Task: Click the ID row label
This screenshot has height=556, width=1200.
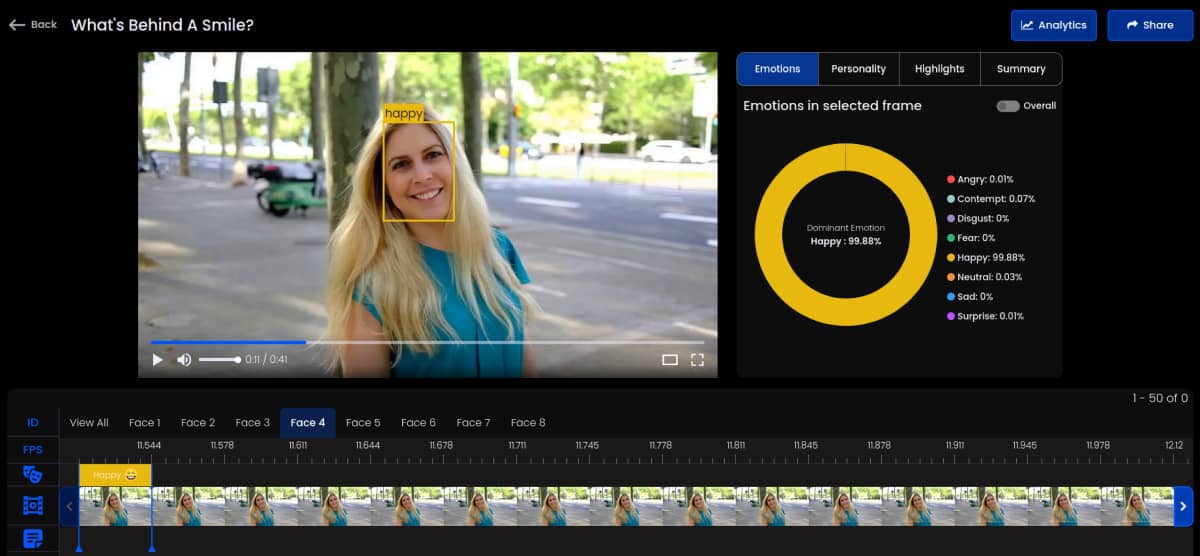Action: (33, 423)
